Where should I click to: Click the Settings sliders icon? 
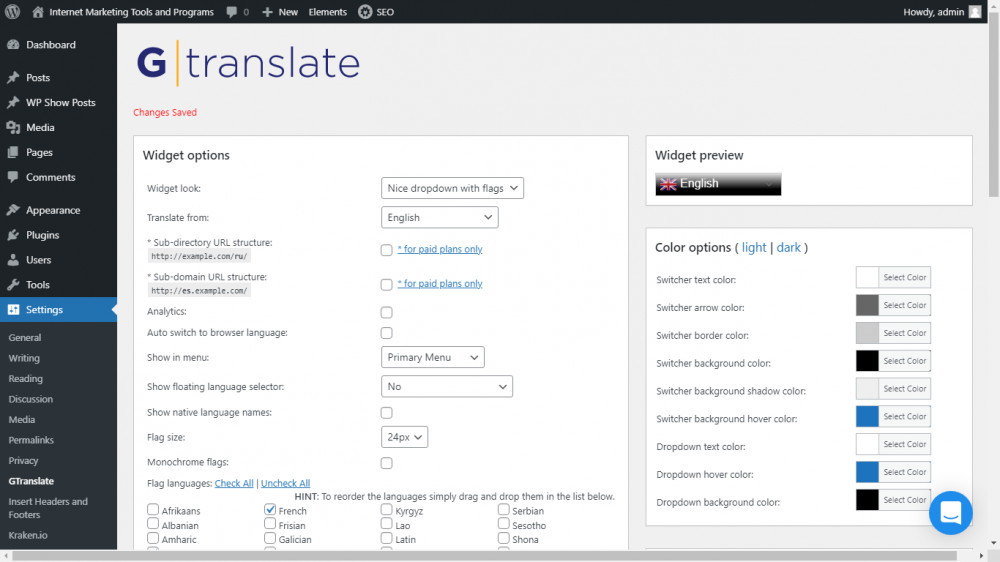13,309
